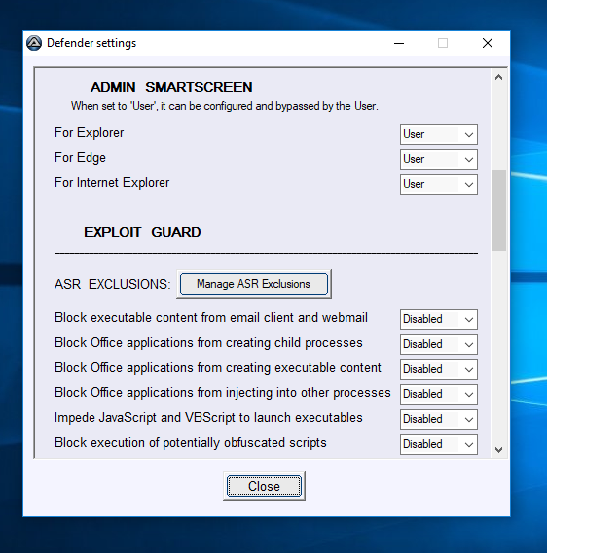Click the 'For Edge' label

[x=80, y=158]
